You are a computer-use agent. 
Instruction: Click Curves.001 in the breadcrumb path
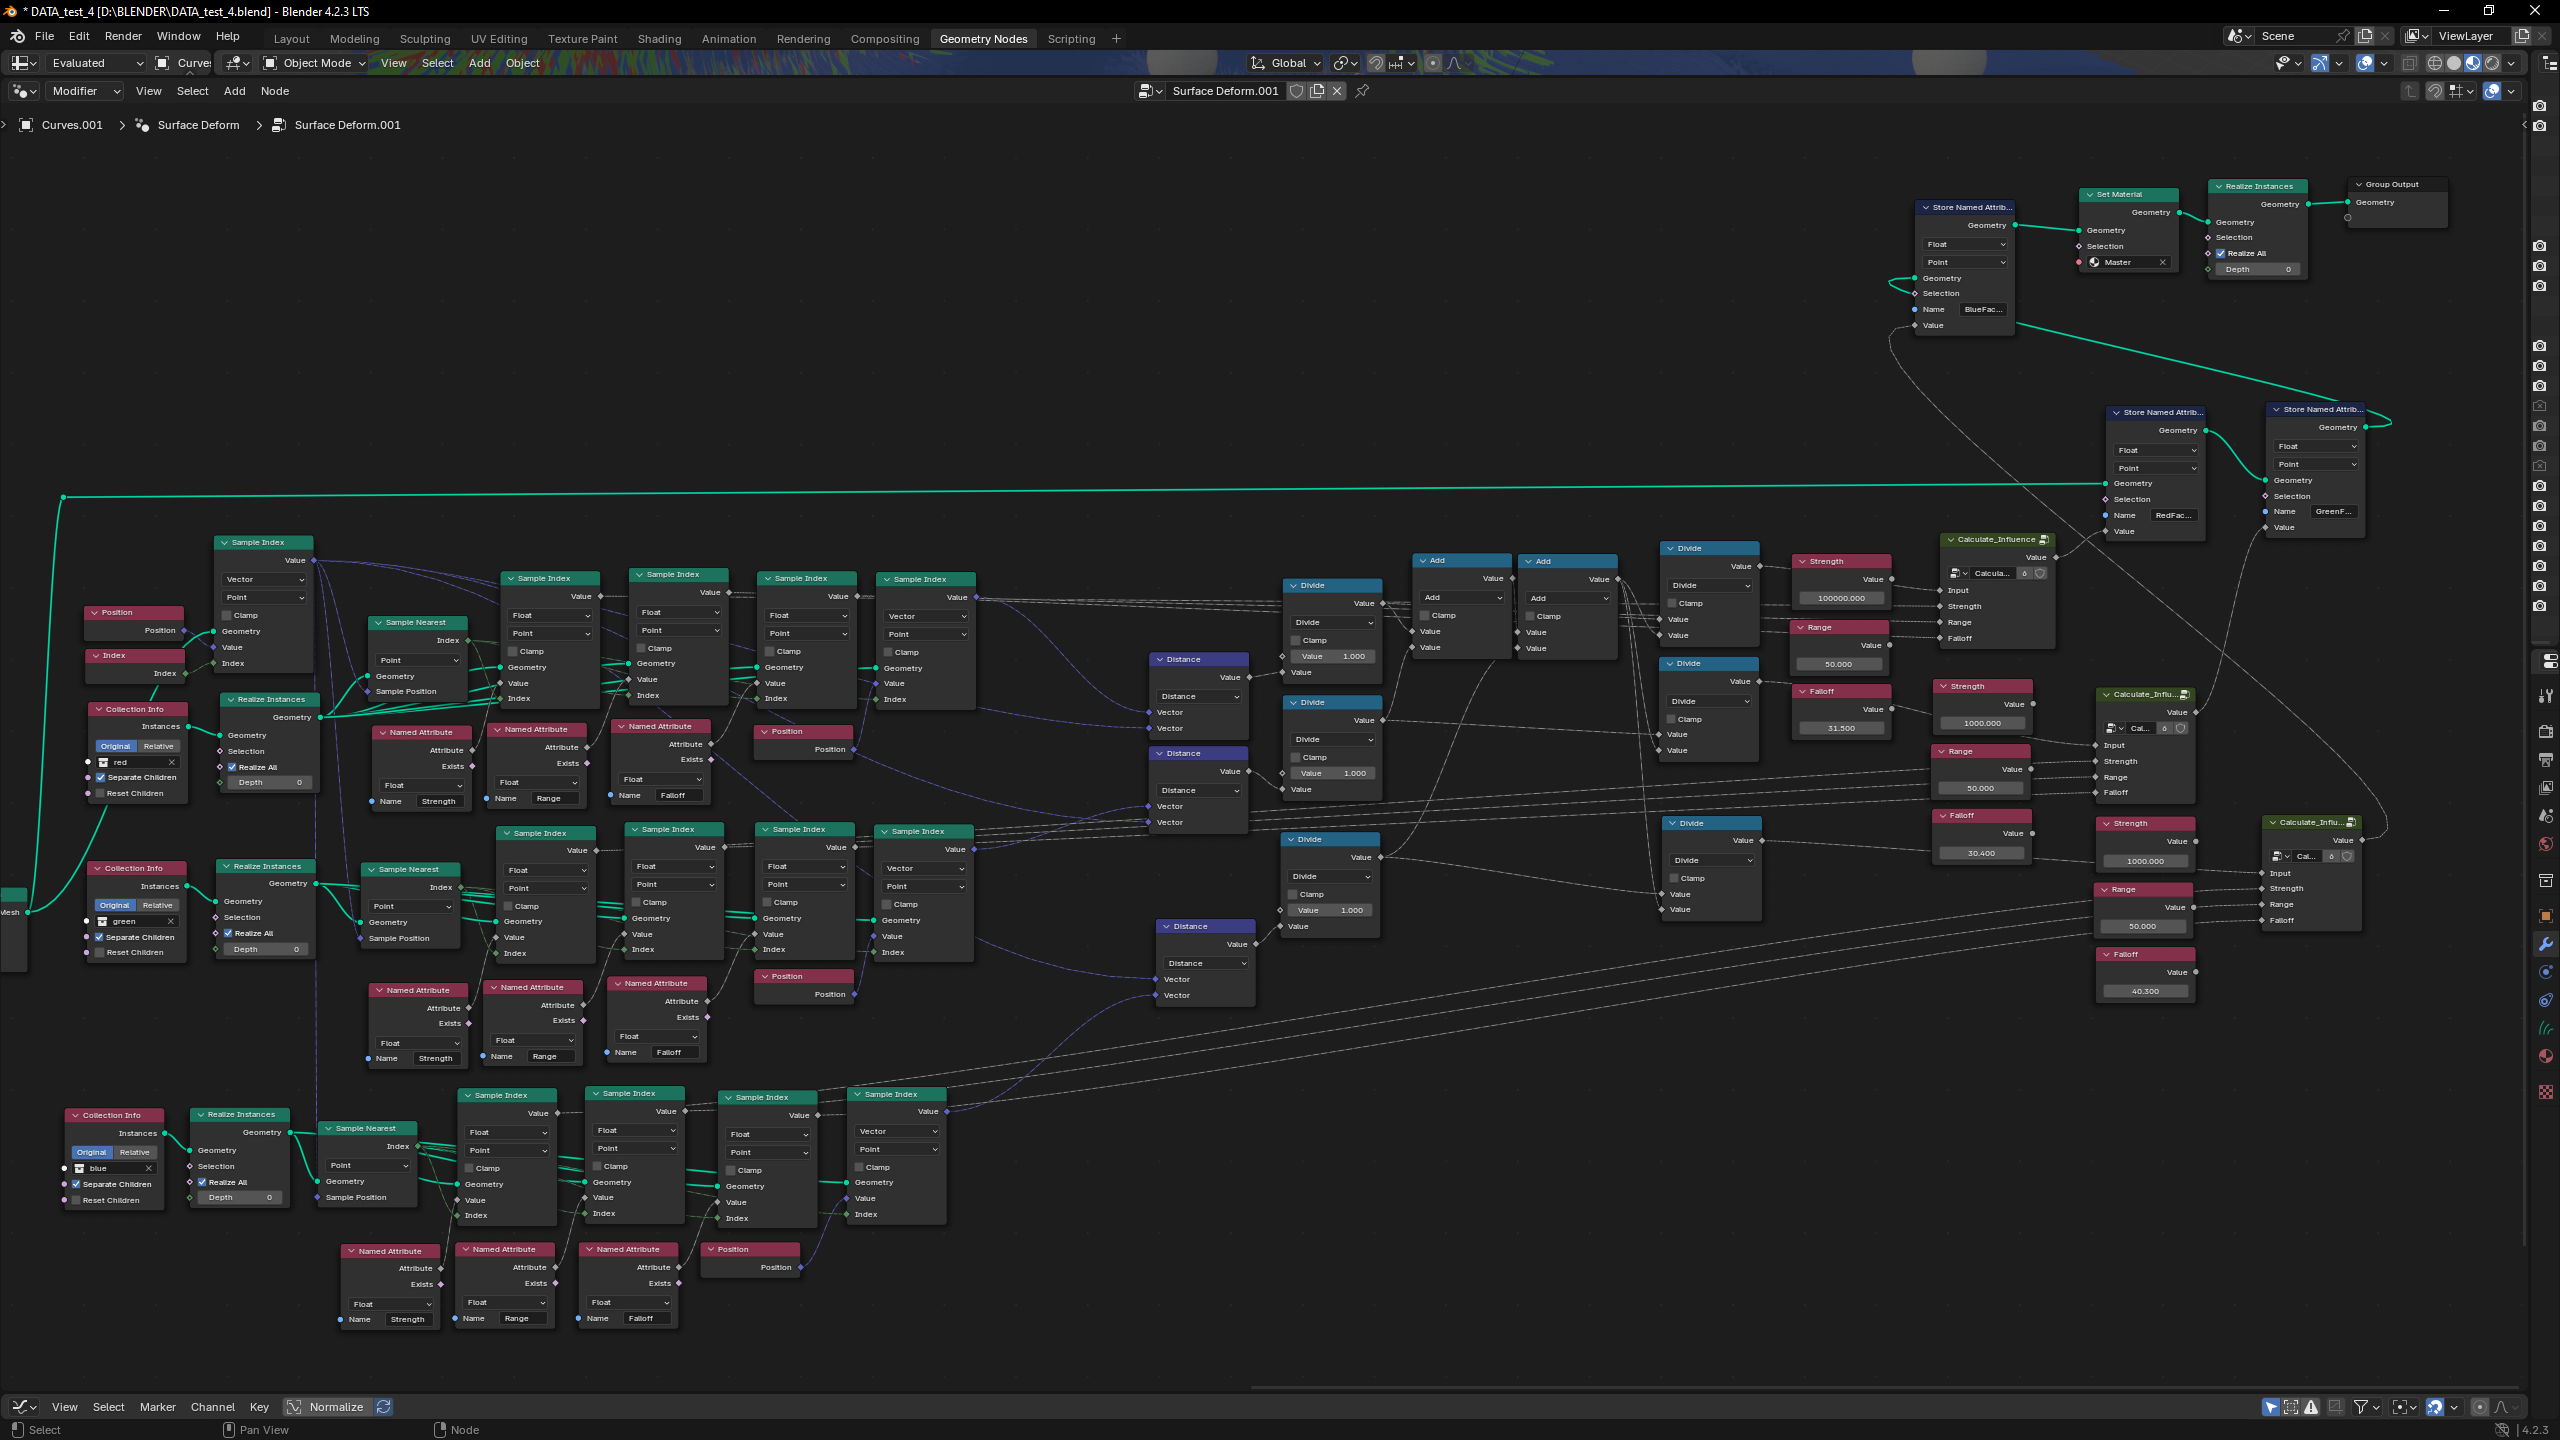click(72, 125)
